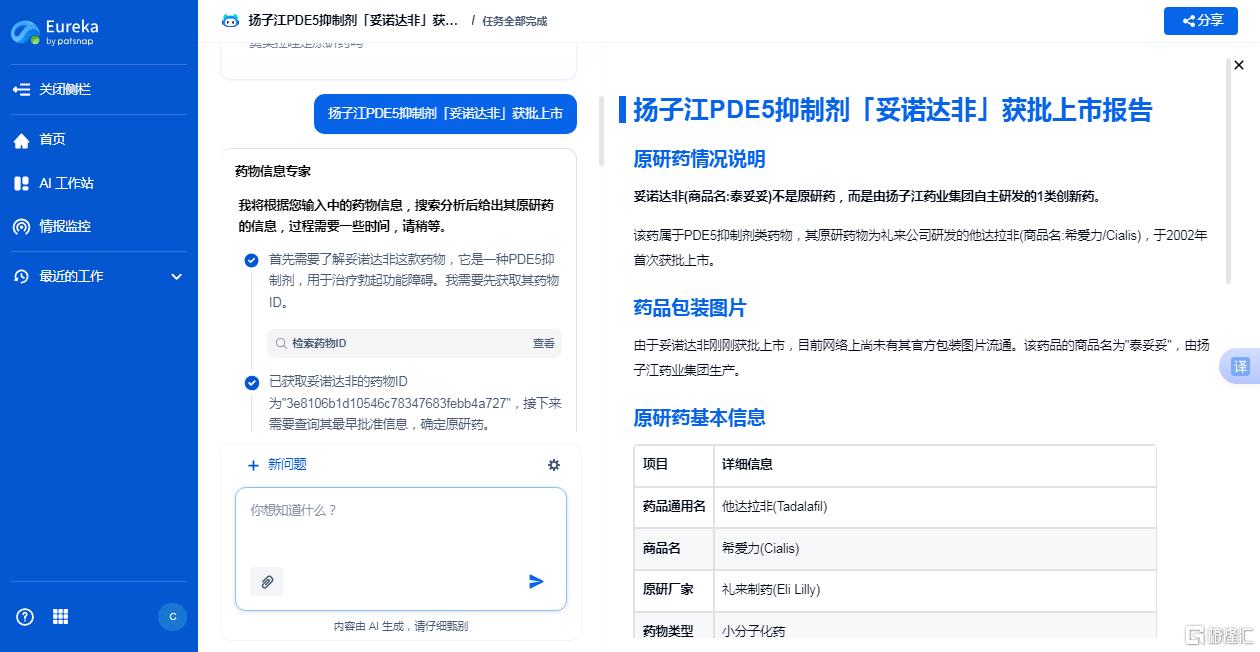Click the 关闭侧栏 label

click(65, 89)
